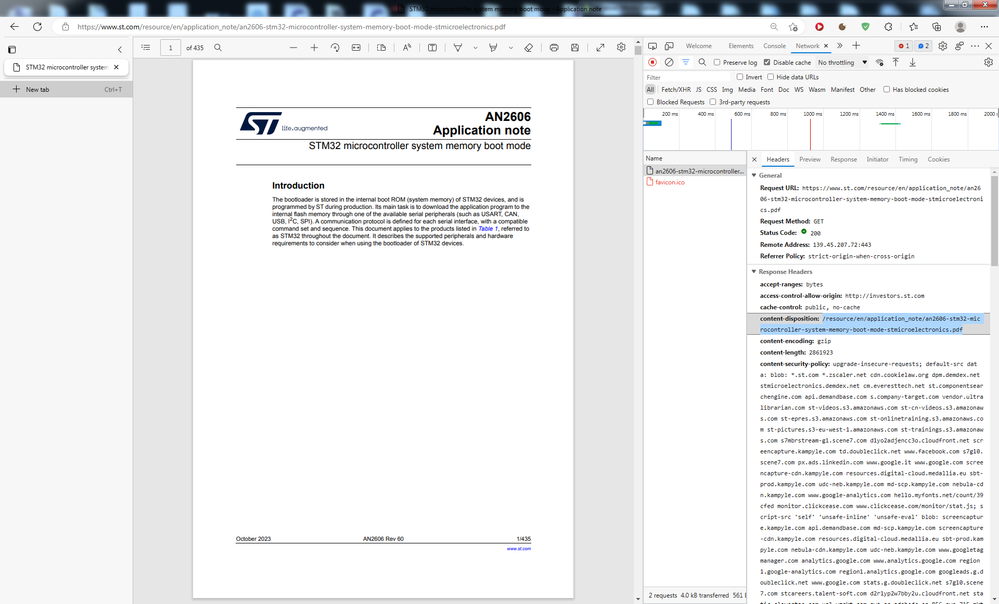Screen dimensions: 999x604
Task: Check the Invert filter checkbox
Action: pos(740,76)
